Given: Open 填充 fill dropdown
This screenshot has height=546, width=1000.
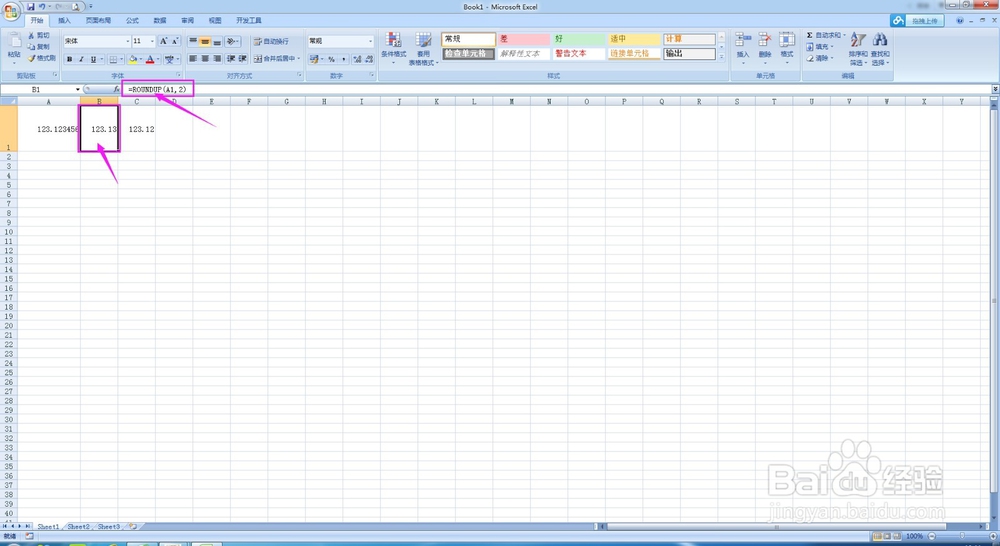Looking at the screenshot, I should [x=819, y=47].
